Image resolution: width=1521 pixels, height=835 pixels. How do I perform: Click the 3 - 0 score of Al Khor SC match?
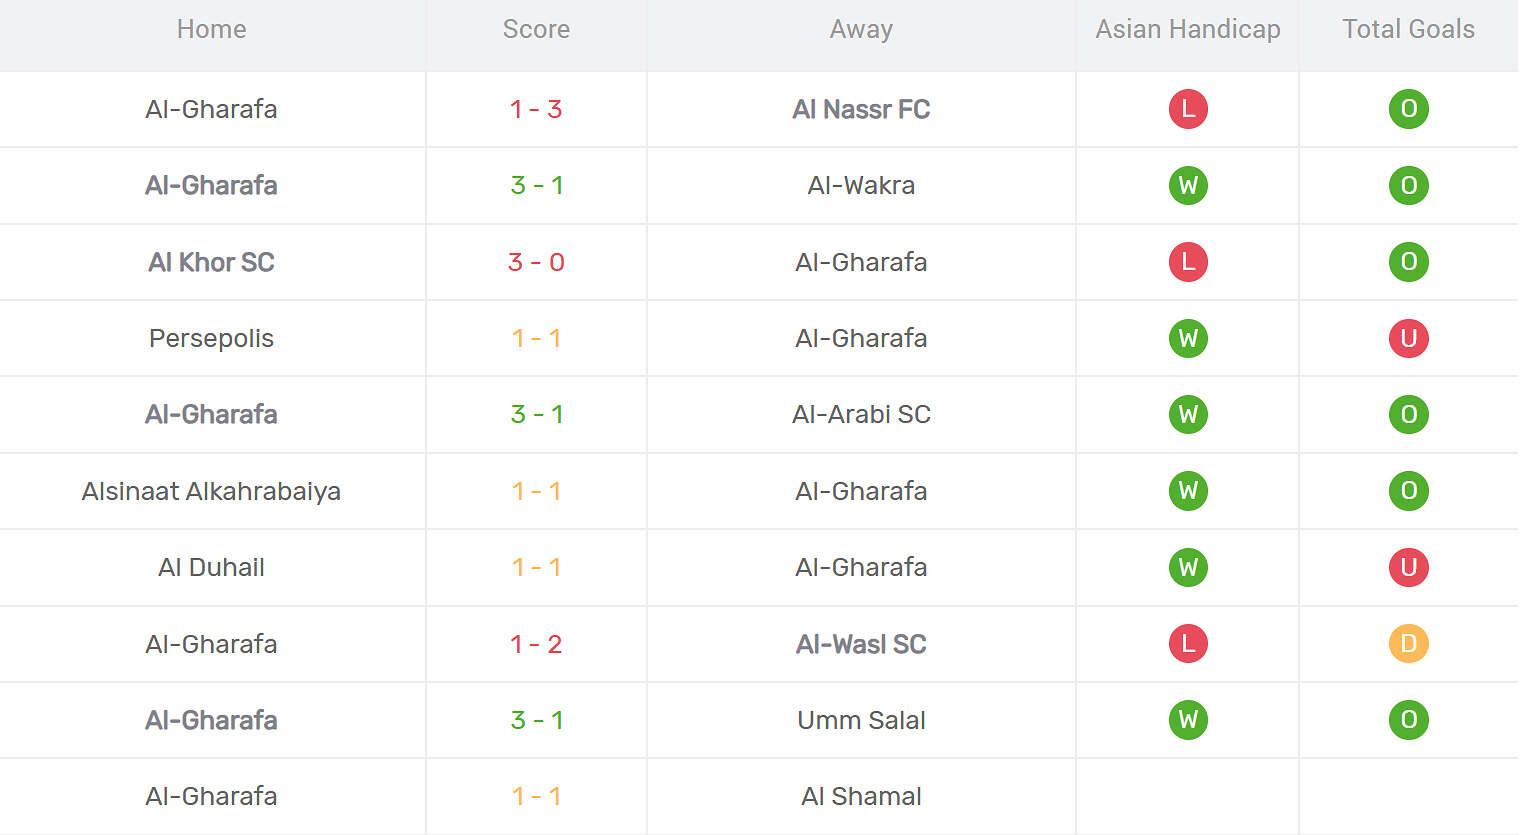536,262
